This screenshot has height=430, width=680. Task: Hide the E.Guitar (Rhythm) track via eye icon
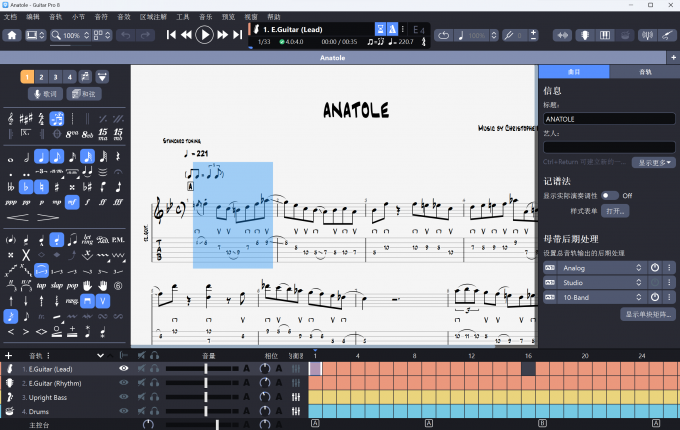(124, 383)
